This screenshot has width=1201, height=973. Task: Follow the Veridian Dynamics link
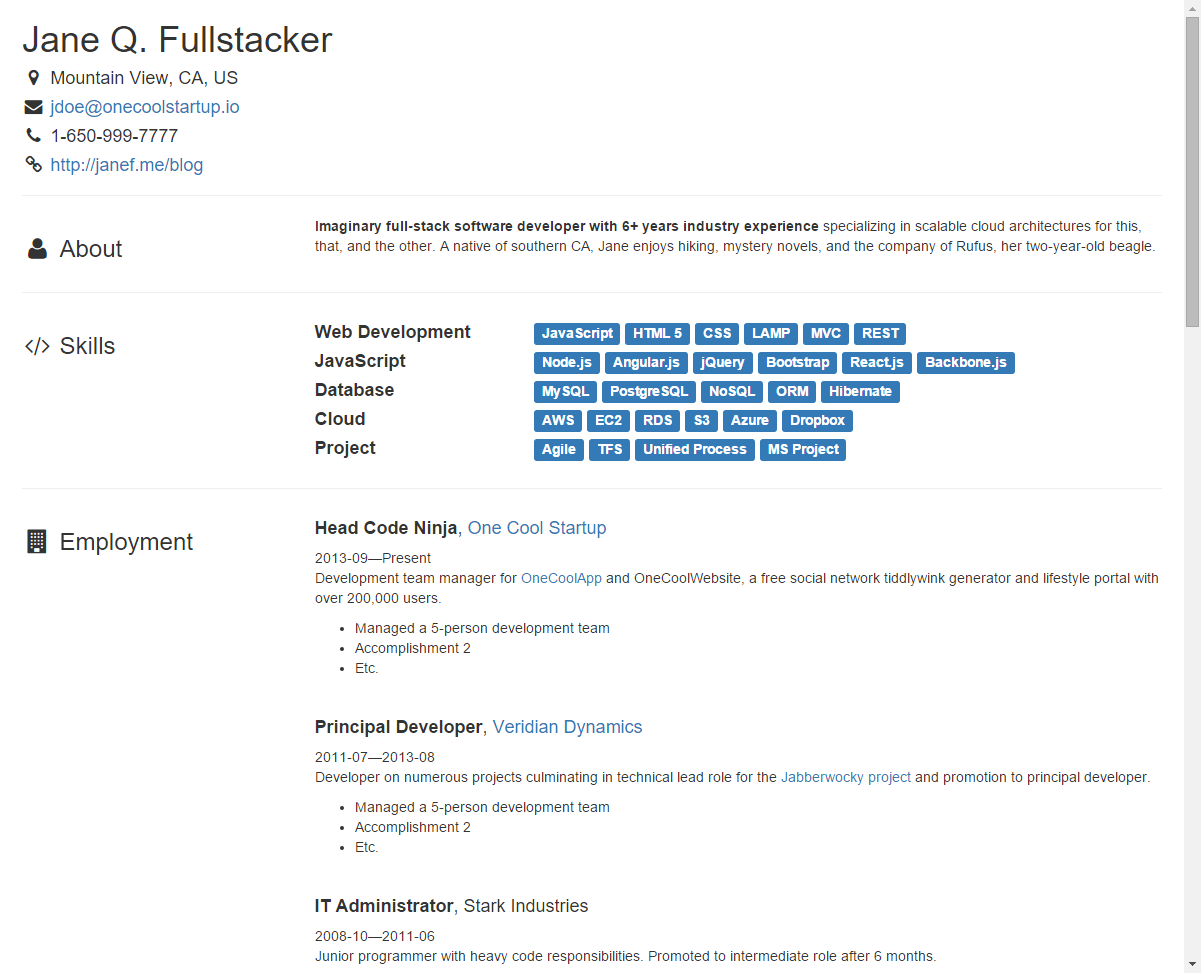[567, 727]
